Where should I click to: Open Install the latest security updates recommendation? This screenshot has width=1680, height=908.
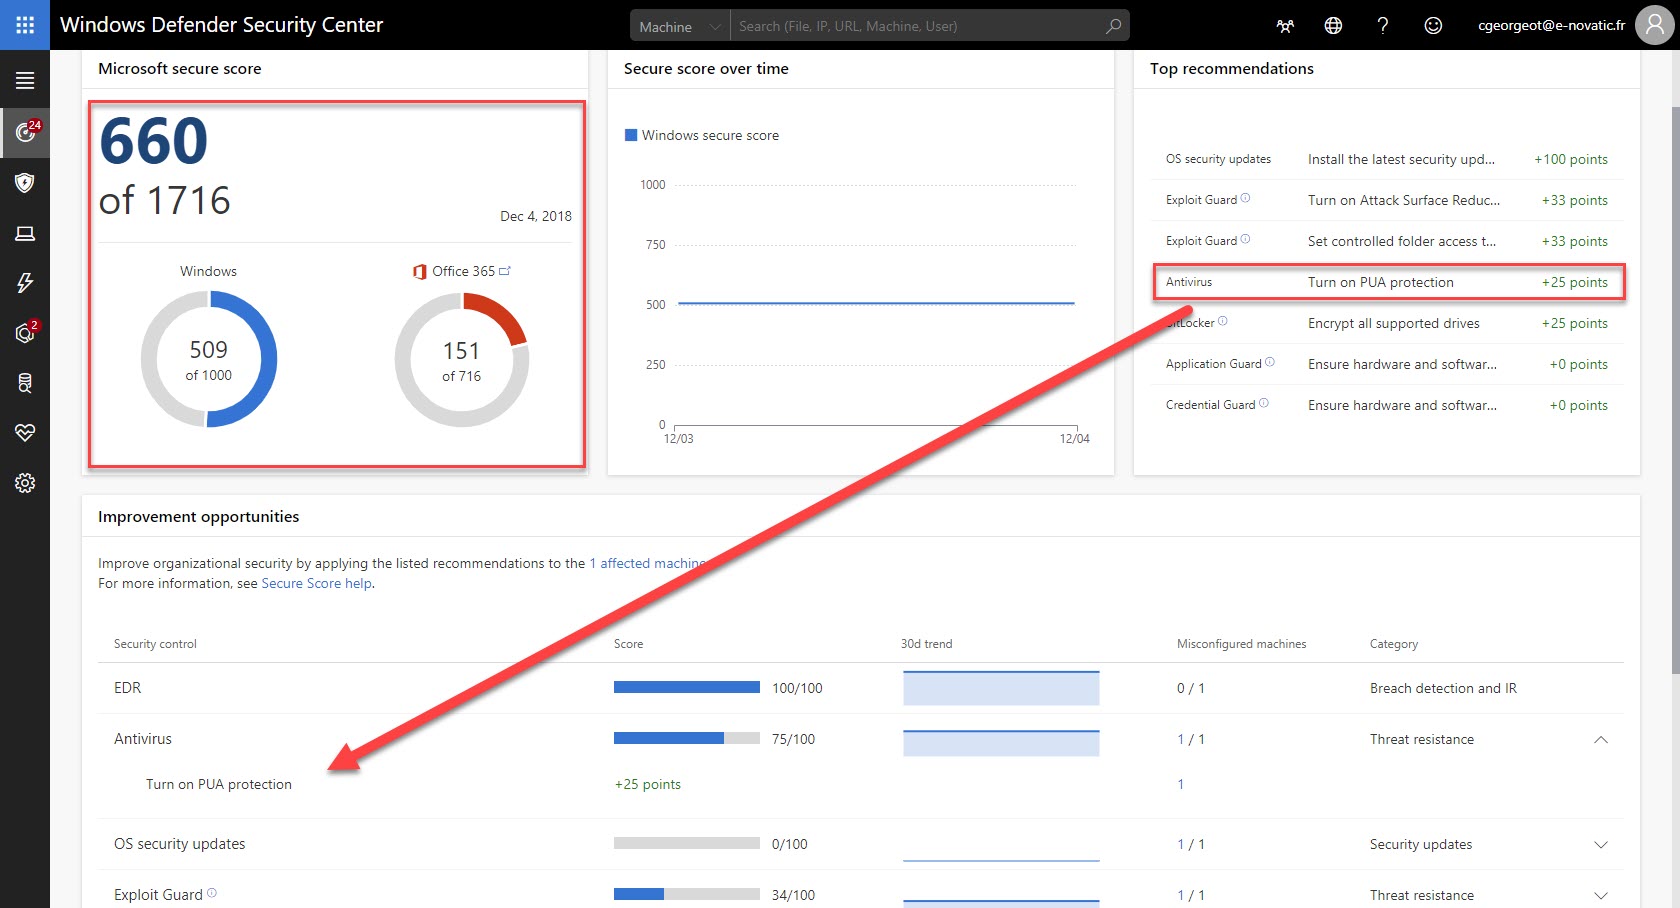click(1401, 159)
